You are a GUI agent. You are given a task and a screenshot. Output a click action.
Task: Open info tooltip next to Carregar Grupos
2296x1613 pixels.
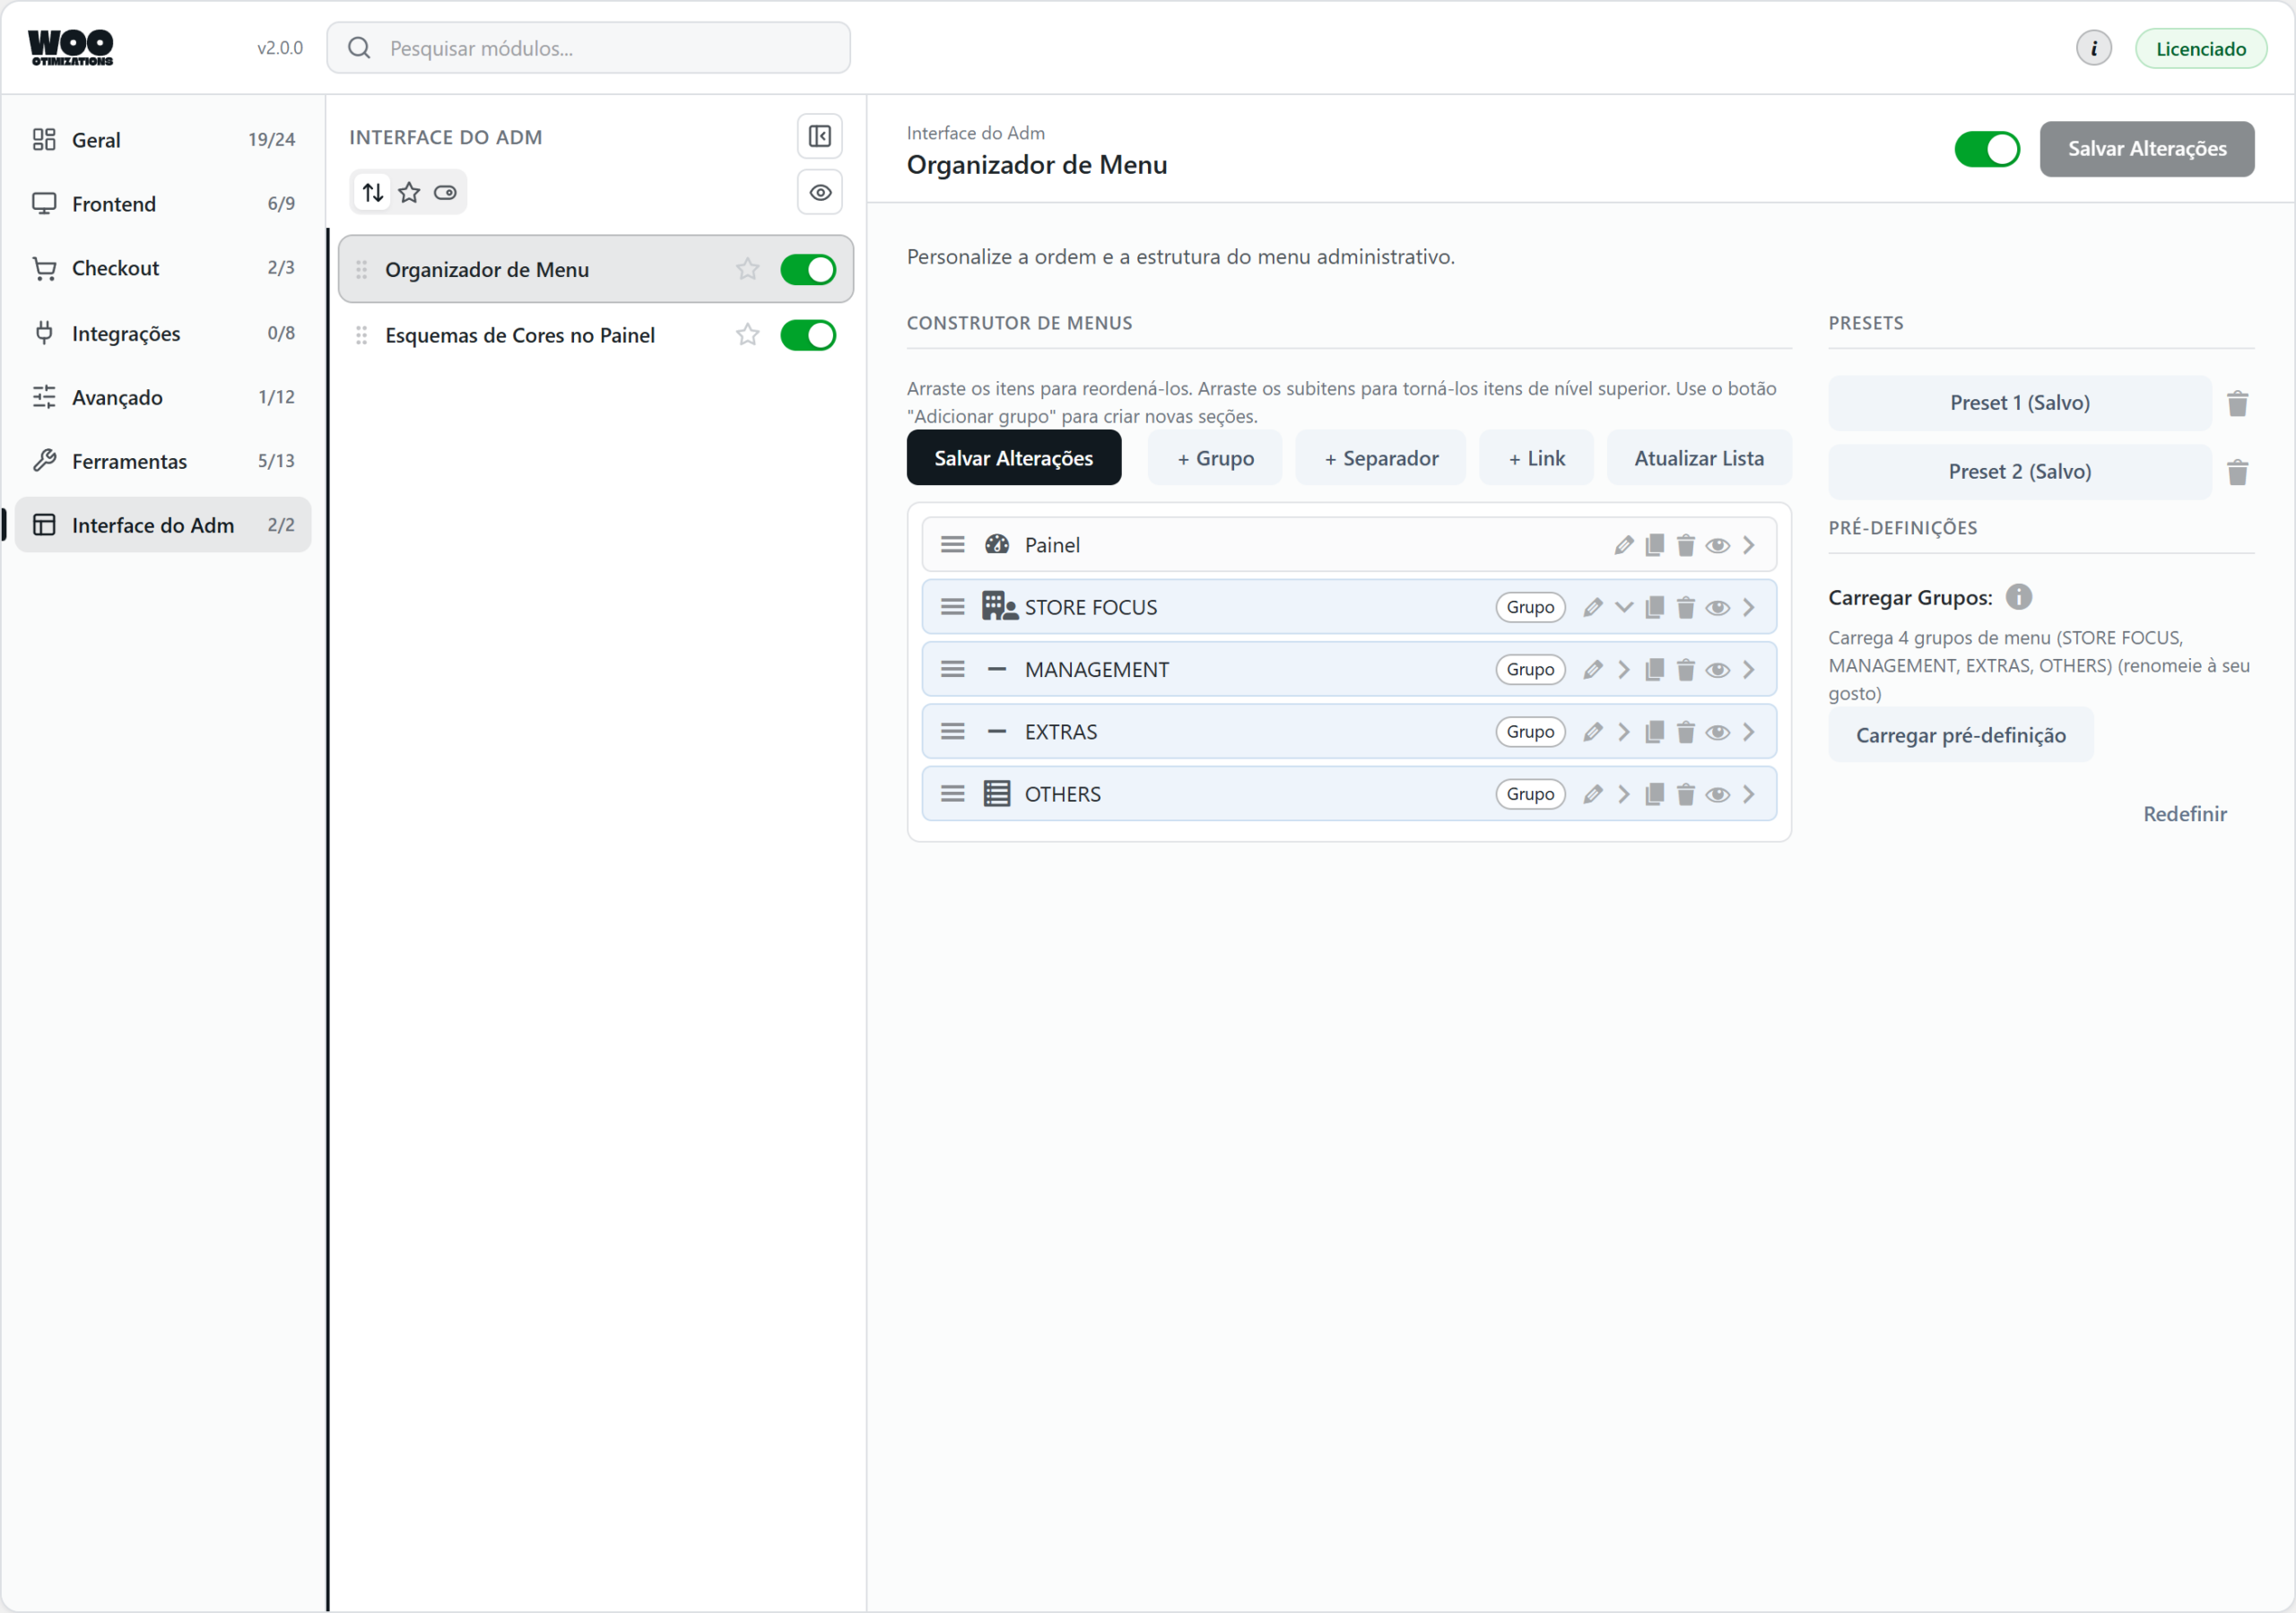point(2018,597)
